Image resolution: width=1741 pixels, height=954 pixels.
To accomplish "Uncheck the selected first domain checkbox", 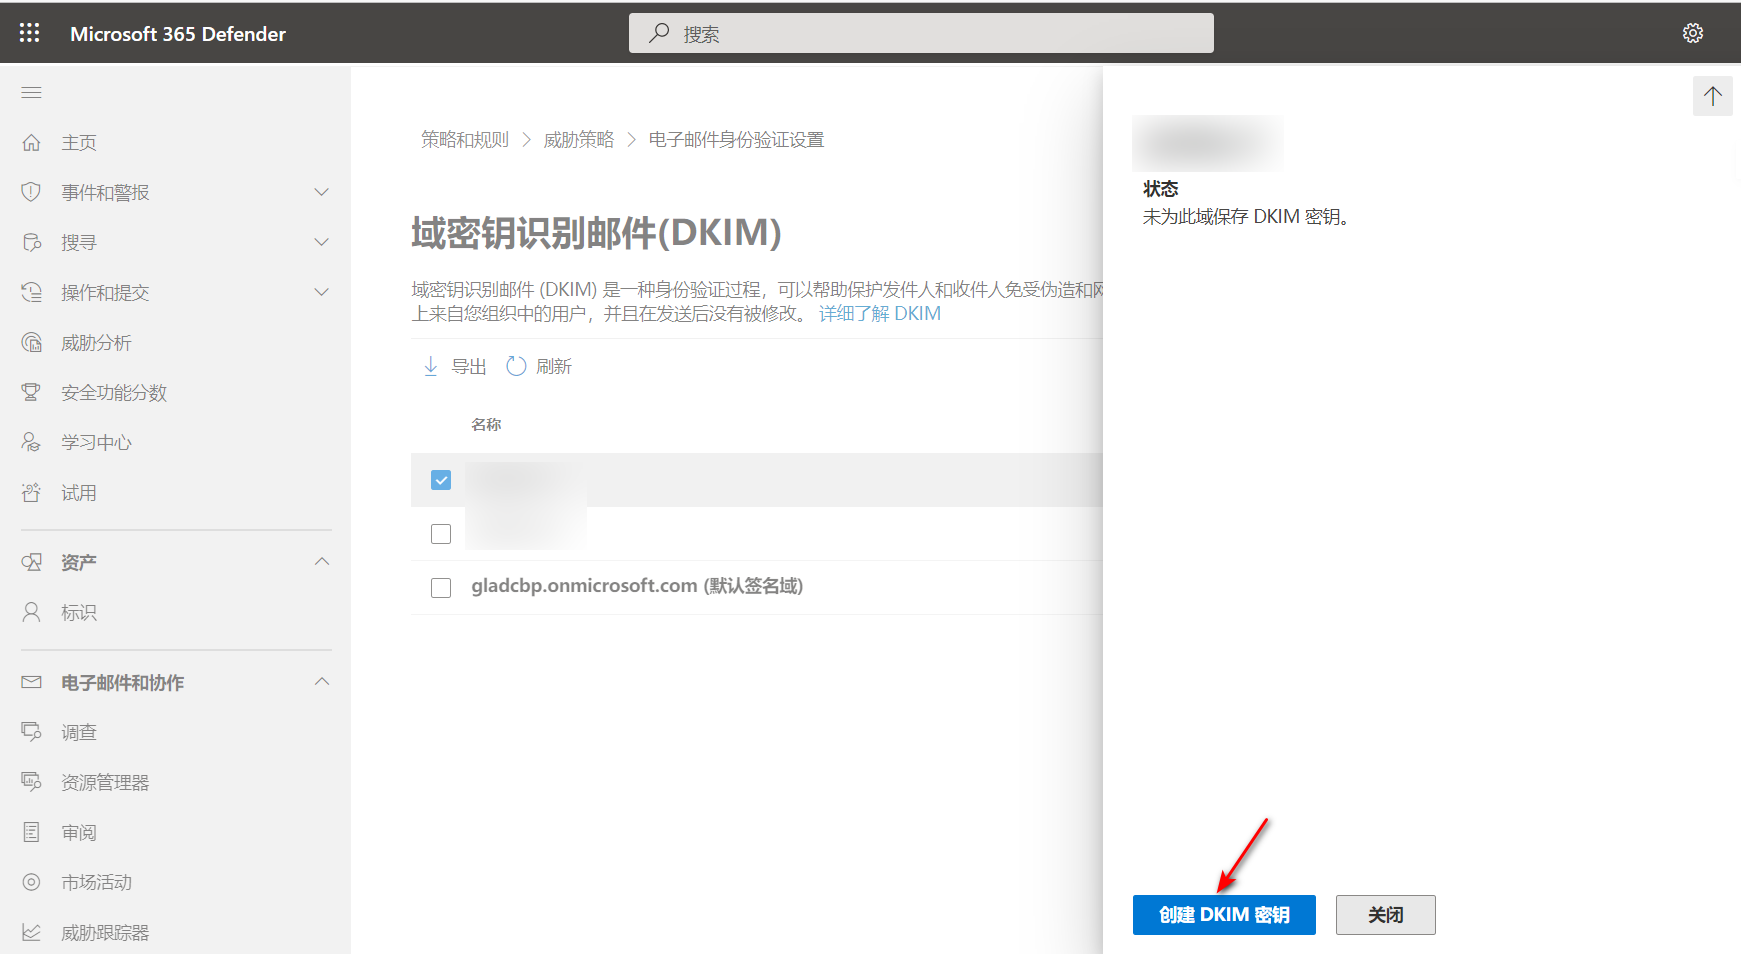I will click(441, 480).
